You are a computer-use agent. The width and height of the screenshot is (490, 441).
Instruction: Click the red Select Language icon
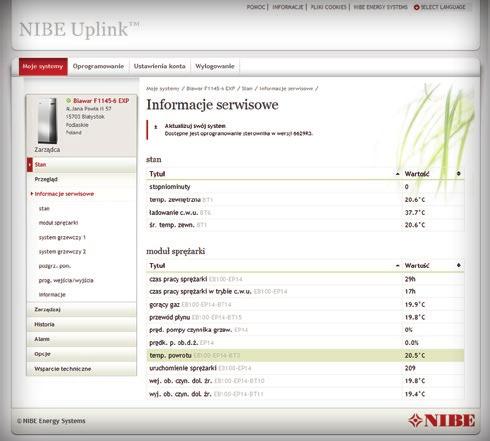[416, 7]
